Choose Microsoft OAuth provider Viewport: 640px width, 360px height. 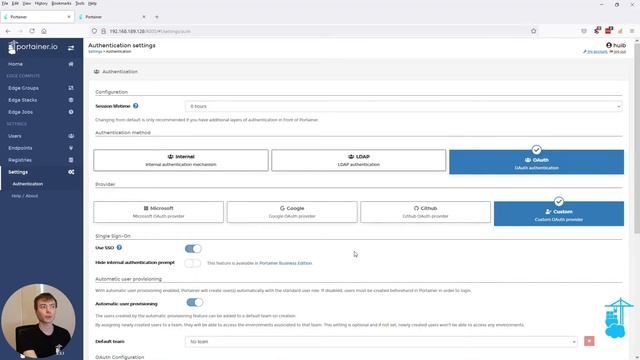pos(158,212)
